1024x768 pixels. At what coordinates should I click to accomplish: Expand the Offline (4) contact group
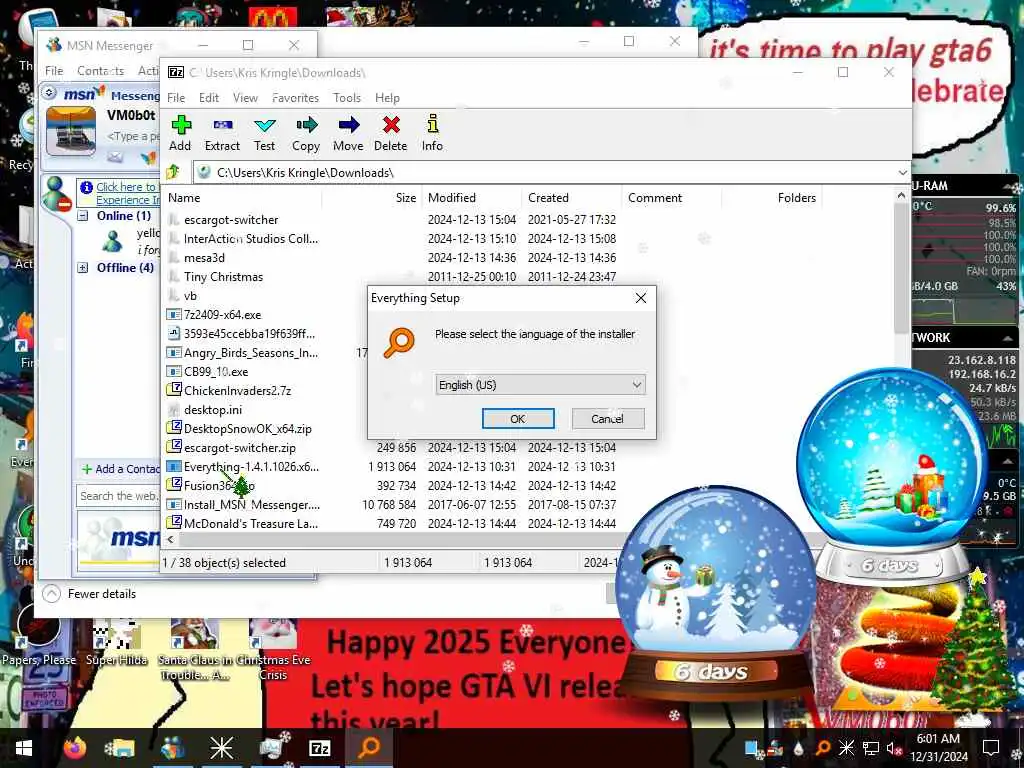[x=83, y=267]
